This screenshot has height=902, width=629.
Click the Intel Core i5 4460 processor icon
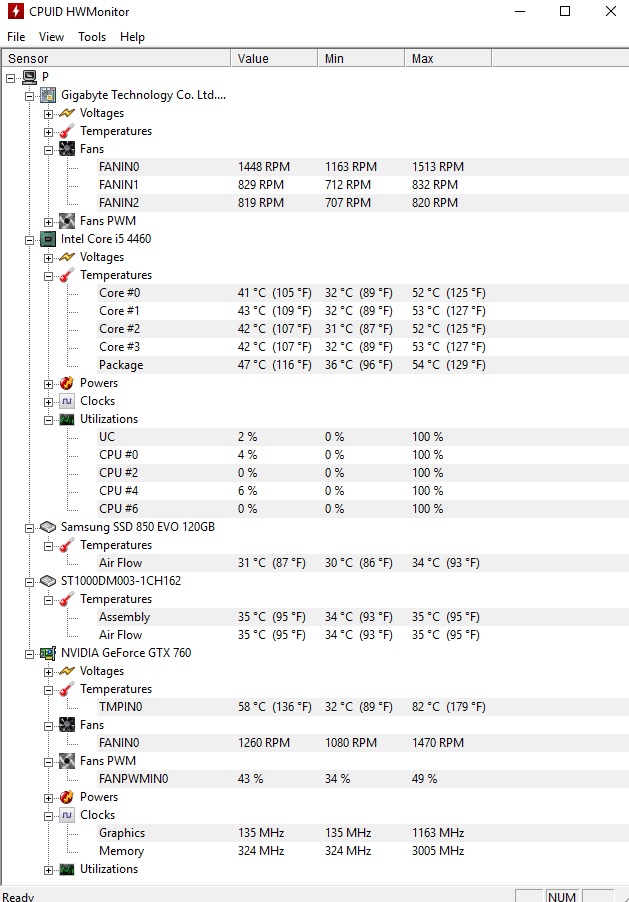point(47,239)
